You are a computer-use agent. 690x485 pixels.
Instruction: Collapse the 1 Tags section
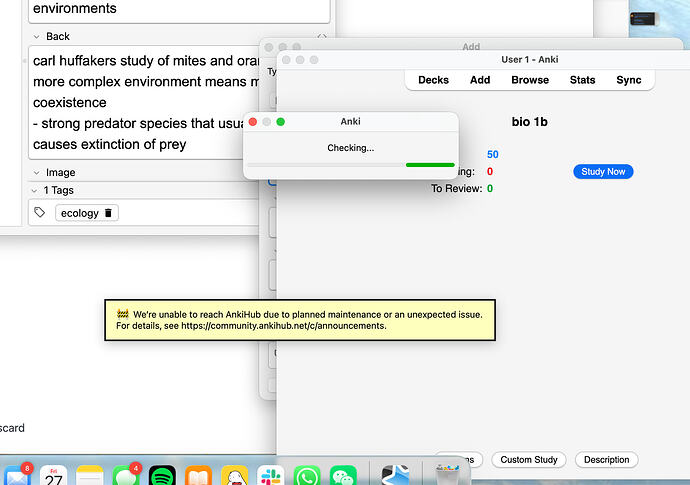34,191
